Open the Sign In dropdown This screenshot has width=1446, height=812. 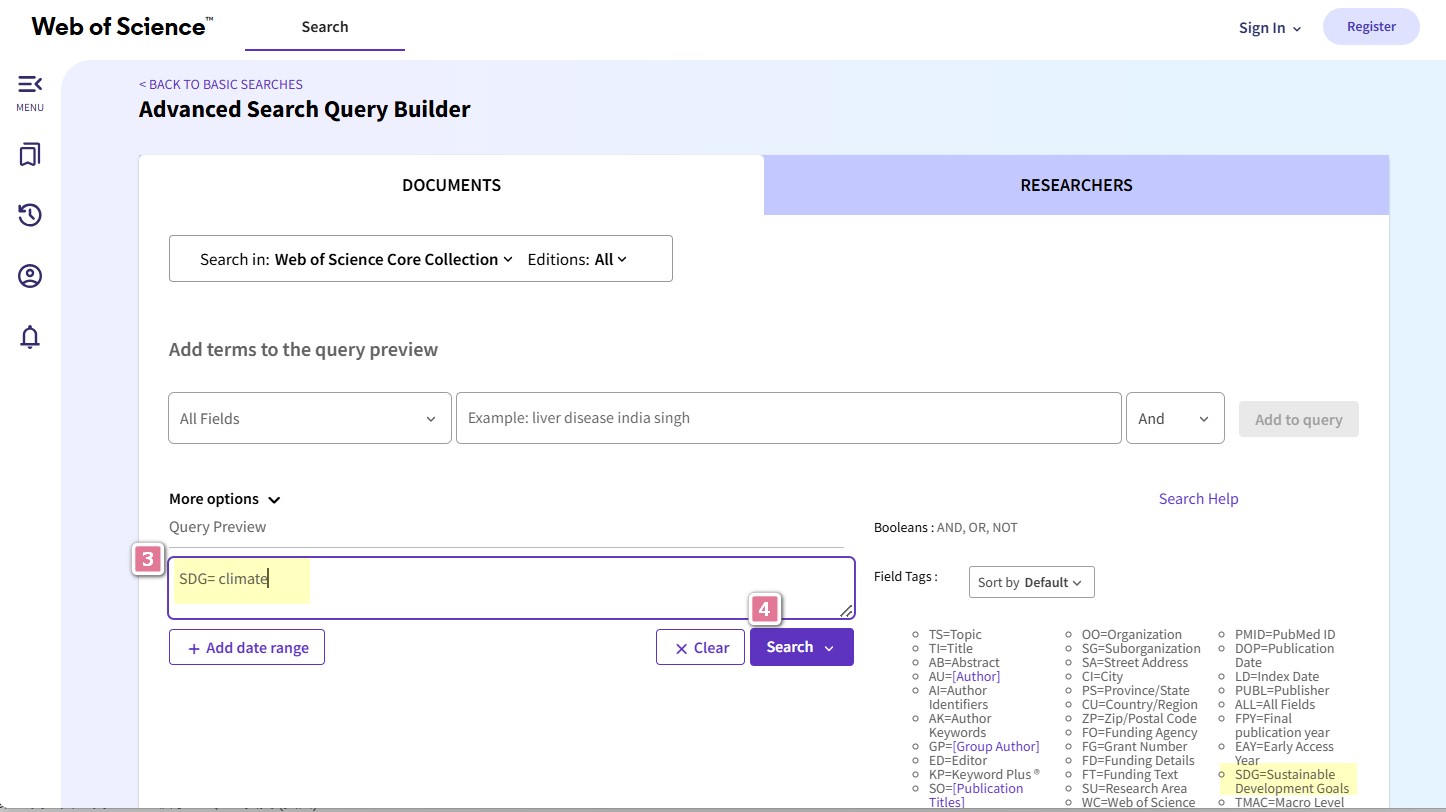1270,28
